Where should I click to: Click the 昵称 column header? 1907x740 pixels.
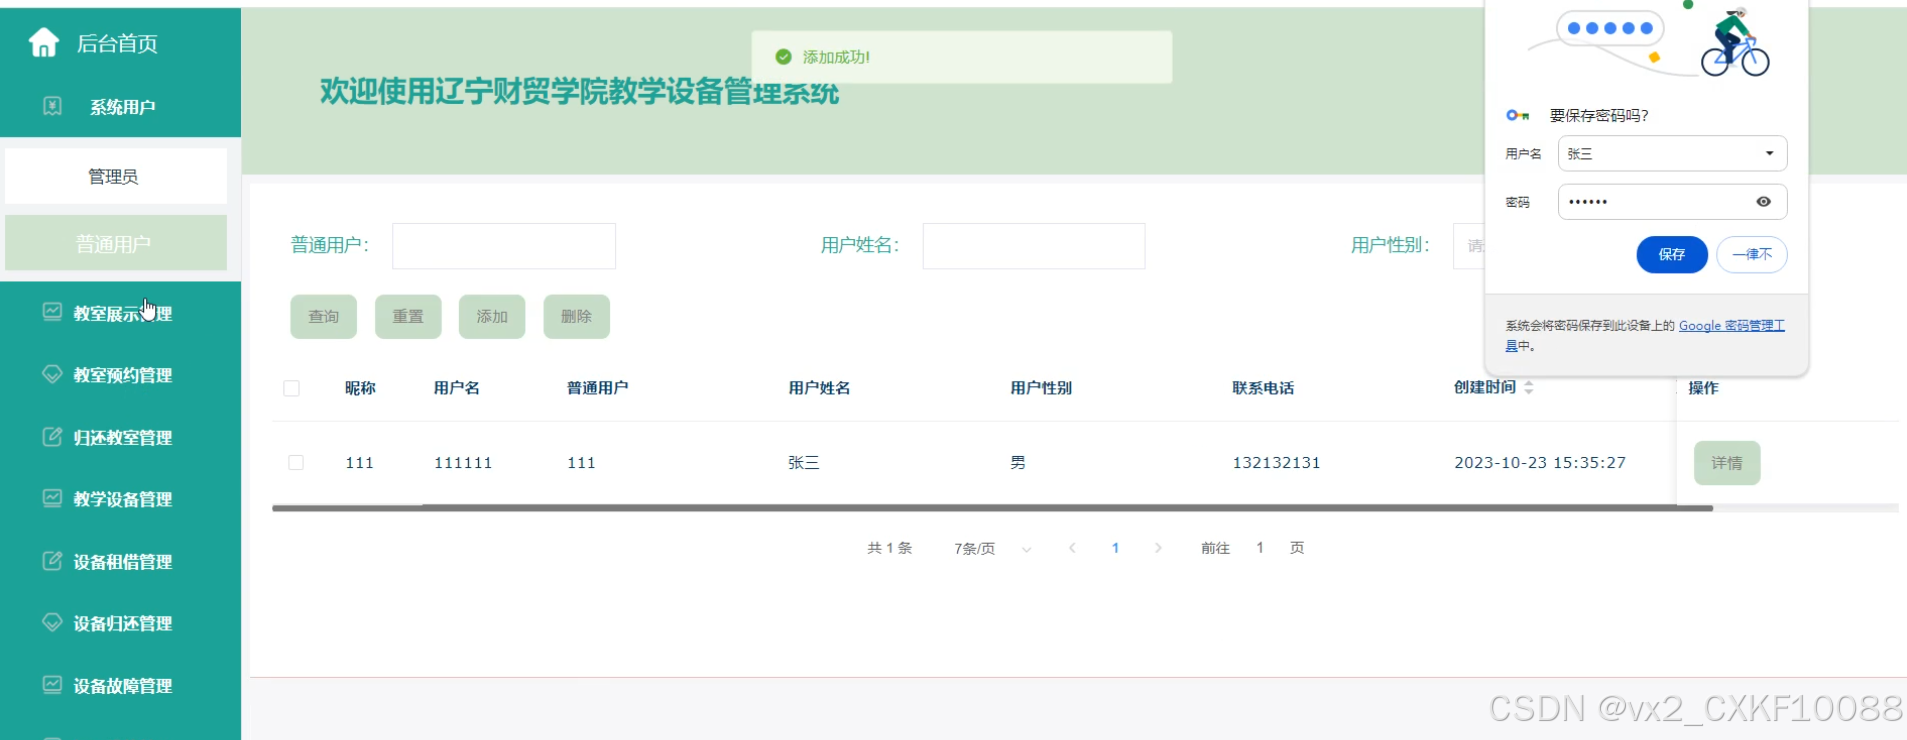point(360,388)
